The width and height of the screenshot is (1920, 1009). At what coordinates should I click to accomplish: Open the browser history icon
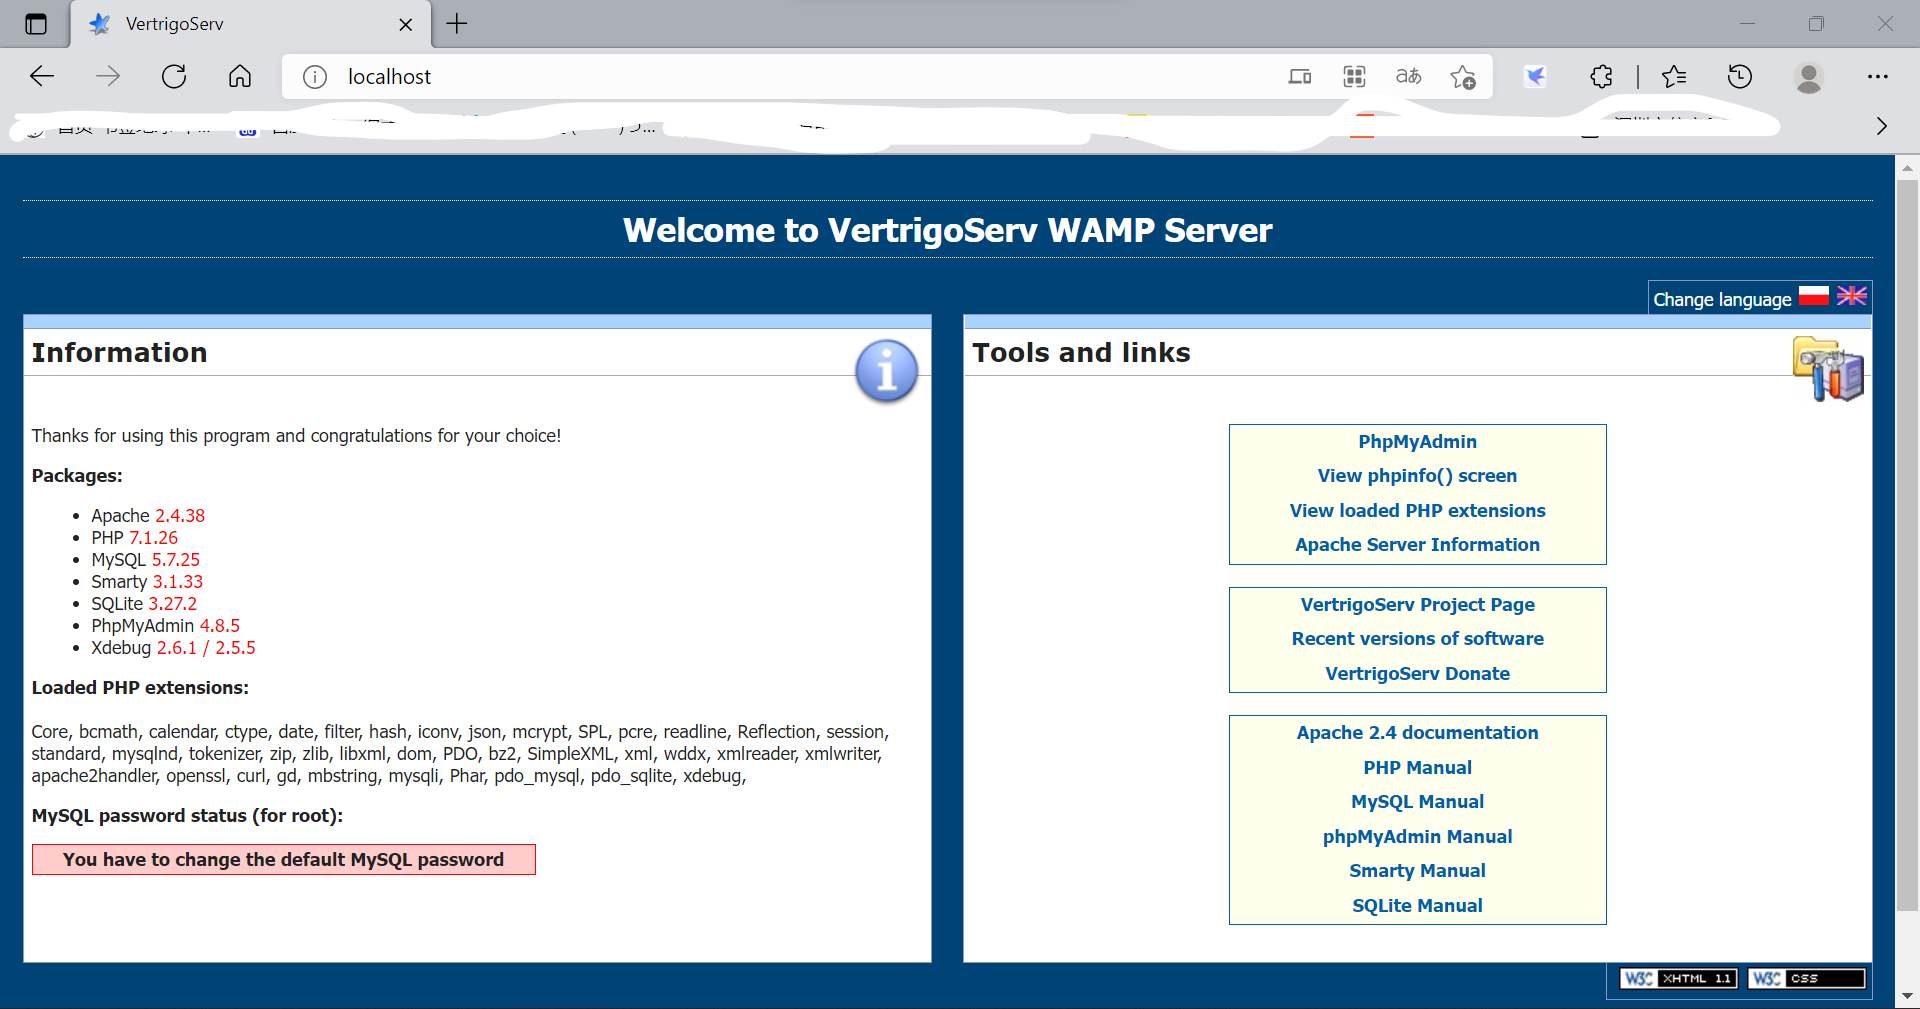[1740, 77]
